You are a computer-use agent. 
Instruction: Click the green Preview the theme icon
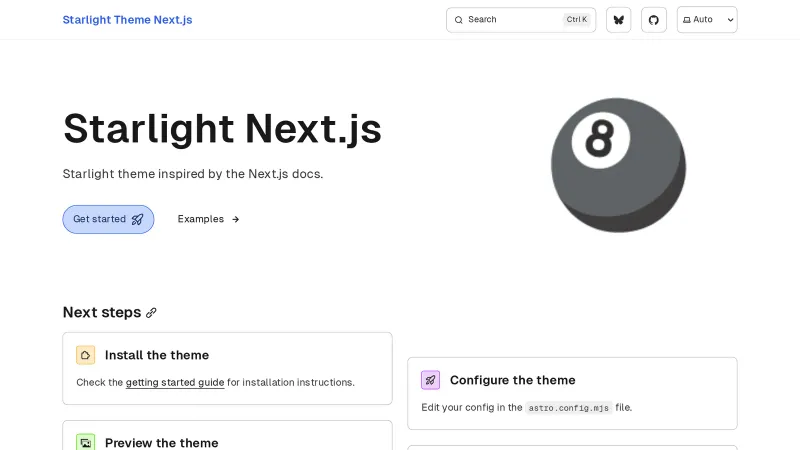click(x=86, y=442)
